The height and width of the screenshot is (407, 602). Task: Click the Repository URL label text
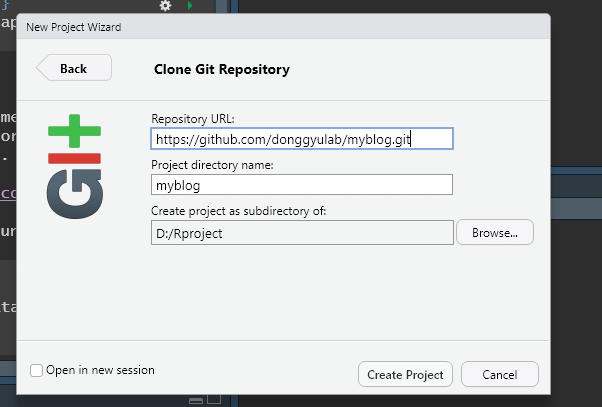[193, 117]
